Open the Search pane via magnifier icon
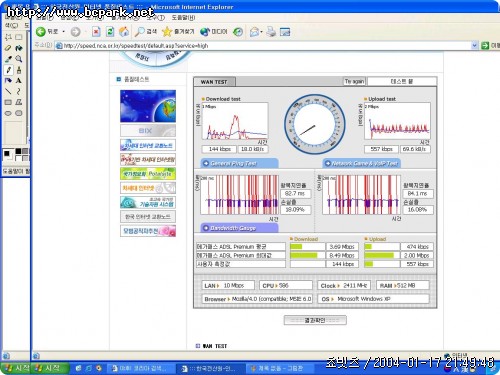The height and width of the screenshot is (375, 500). pyautogui.click(x=145, y=32)
